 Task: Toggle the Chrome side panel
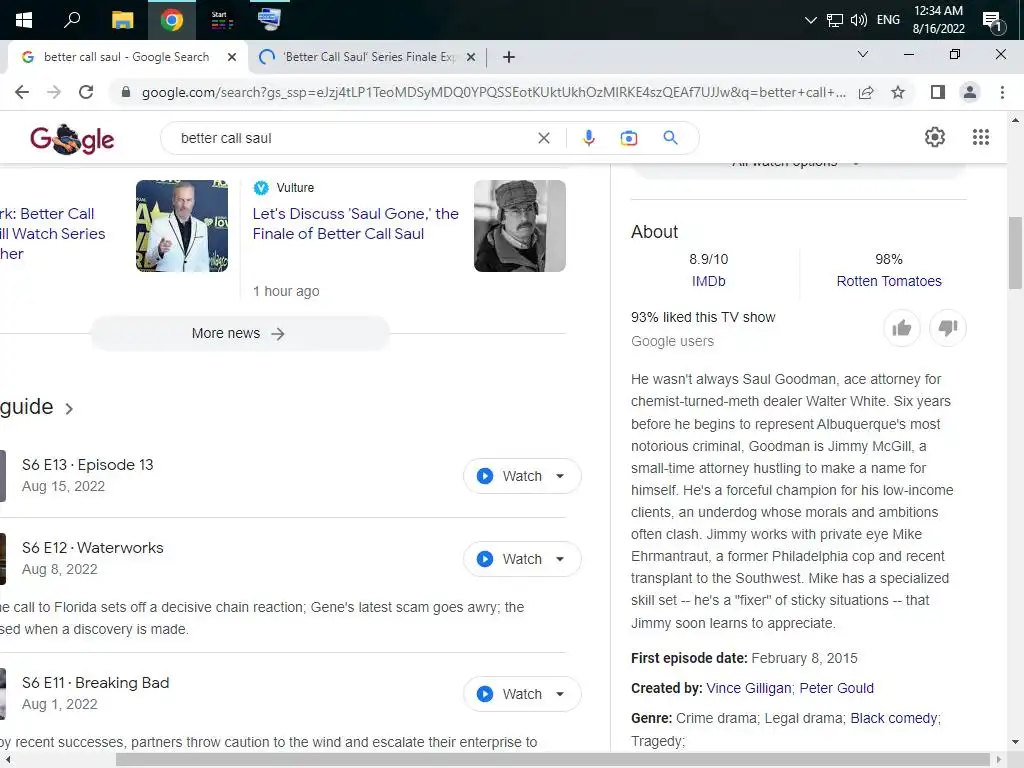(x=938, y=93)
